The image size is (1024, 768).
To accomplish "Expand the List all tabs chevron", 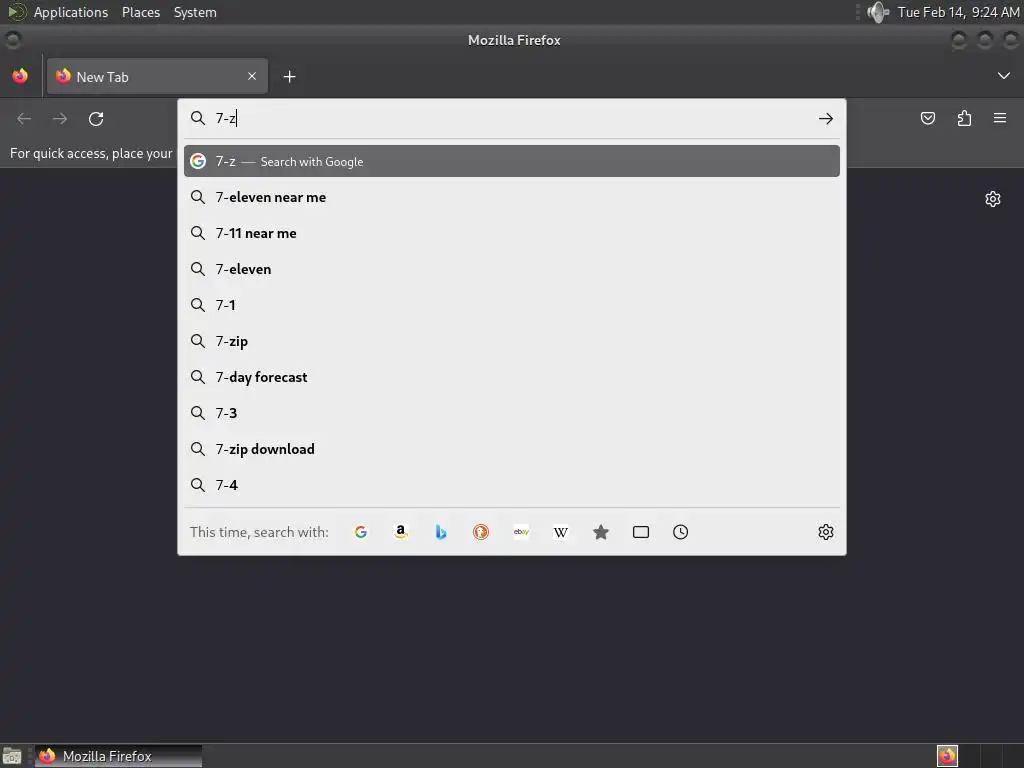I will [1004, 76].
